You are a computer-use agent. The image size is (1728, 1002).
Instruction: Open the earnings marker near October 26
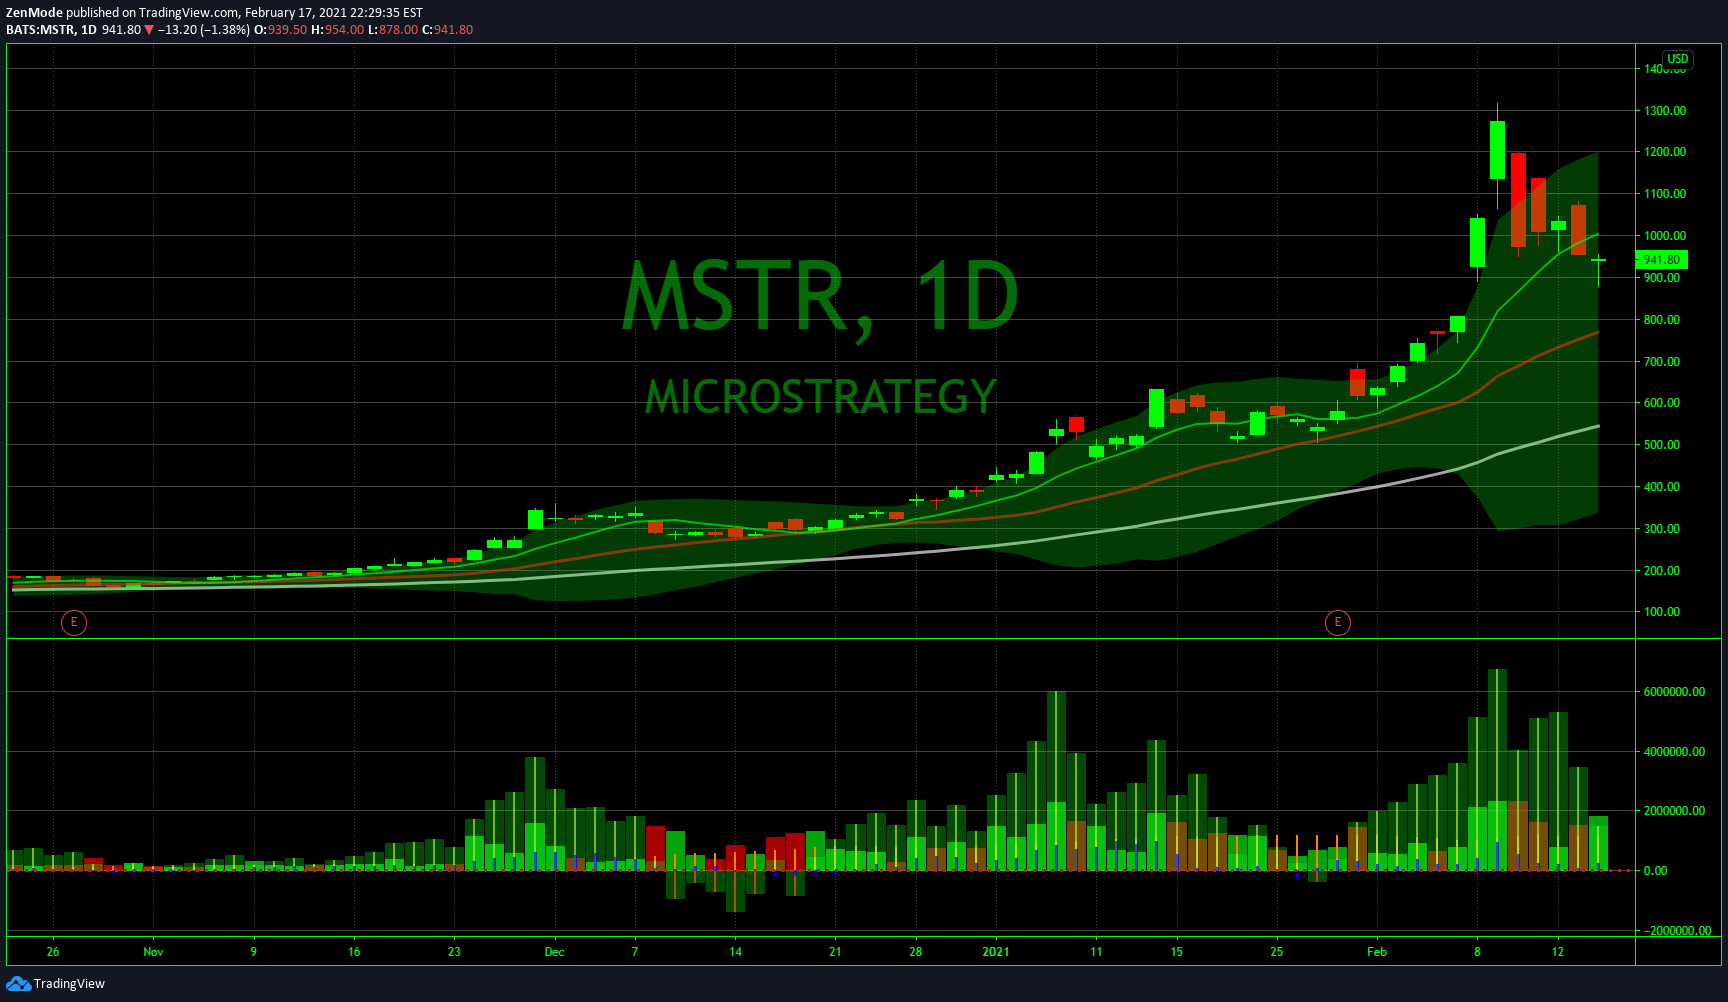(74, 623)
